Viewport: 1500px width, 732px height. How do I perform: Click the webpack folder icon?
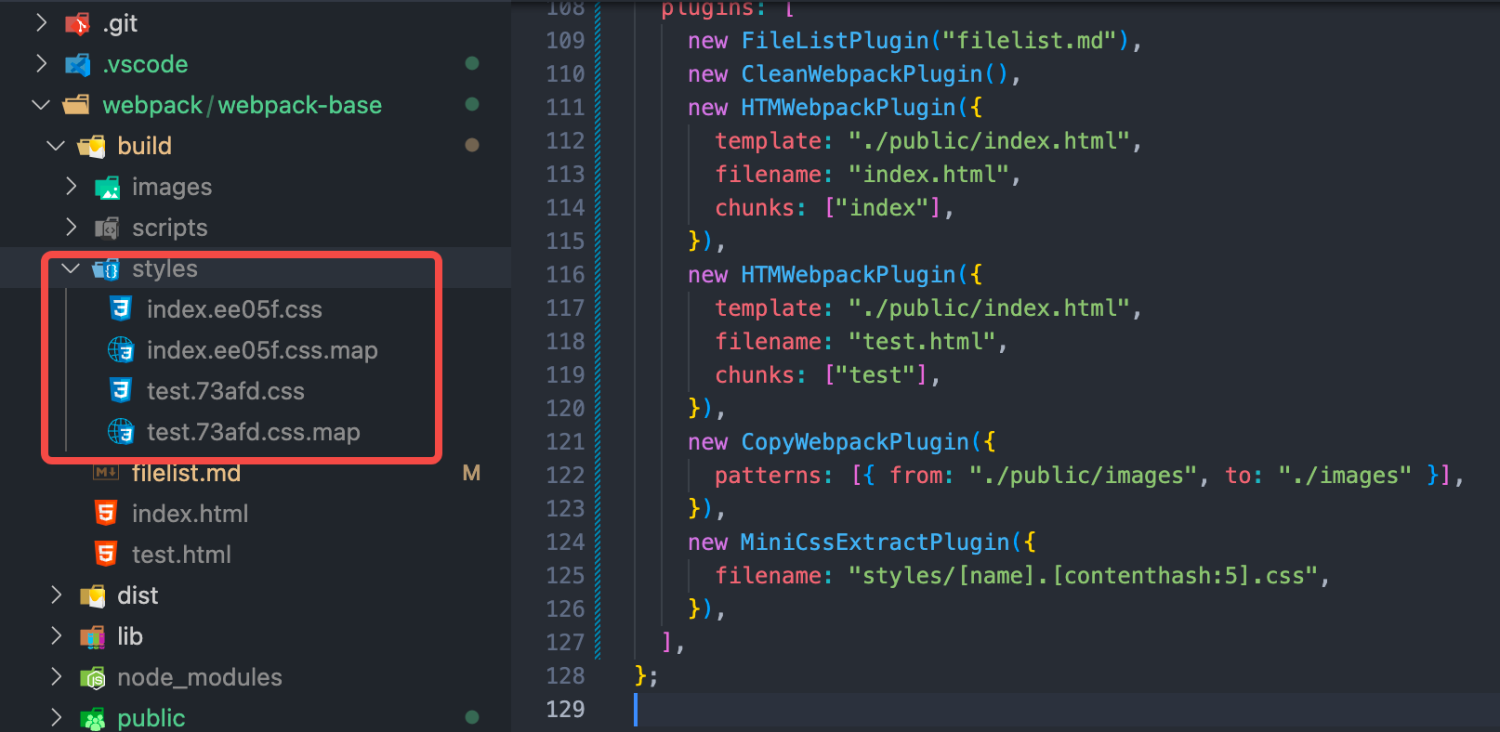(75, 105)
